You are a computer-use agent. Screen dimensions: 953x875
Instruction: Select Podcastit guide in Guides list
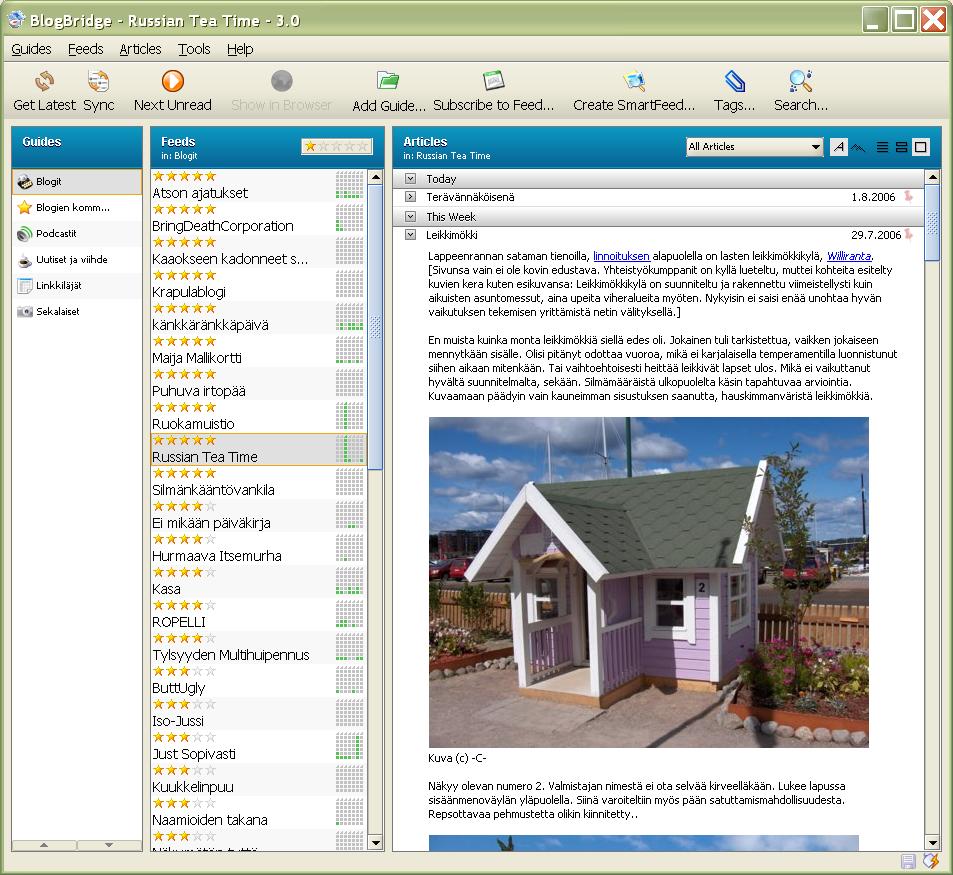click(x=56, y=234)
